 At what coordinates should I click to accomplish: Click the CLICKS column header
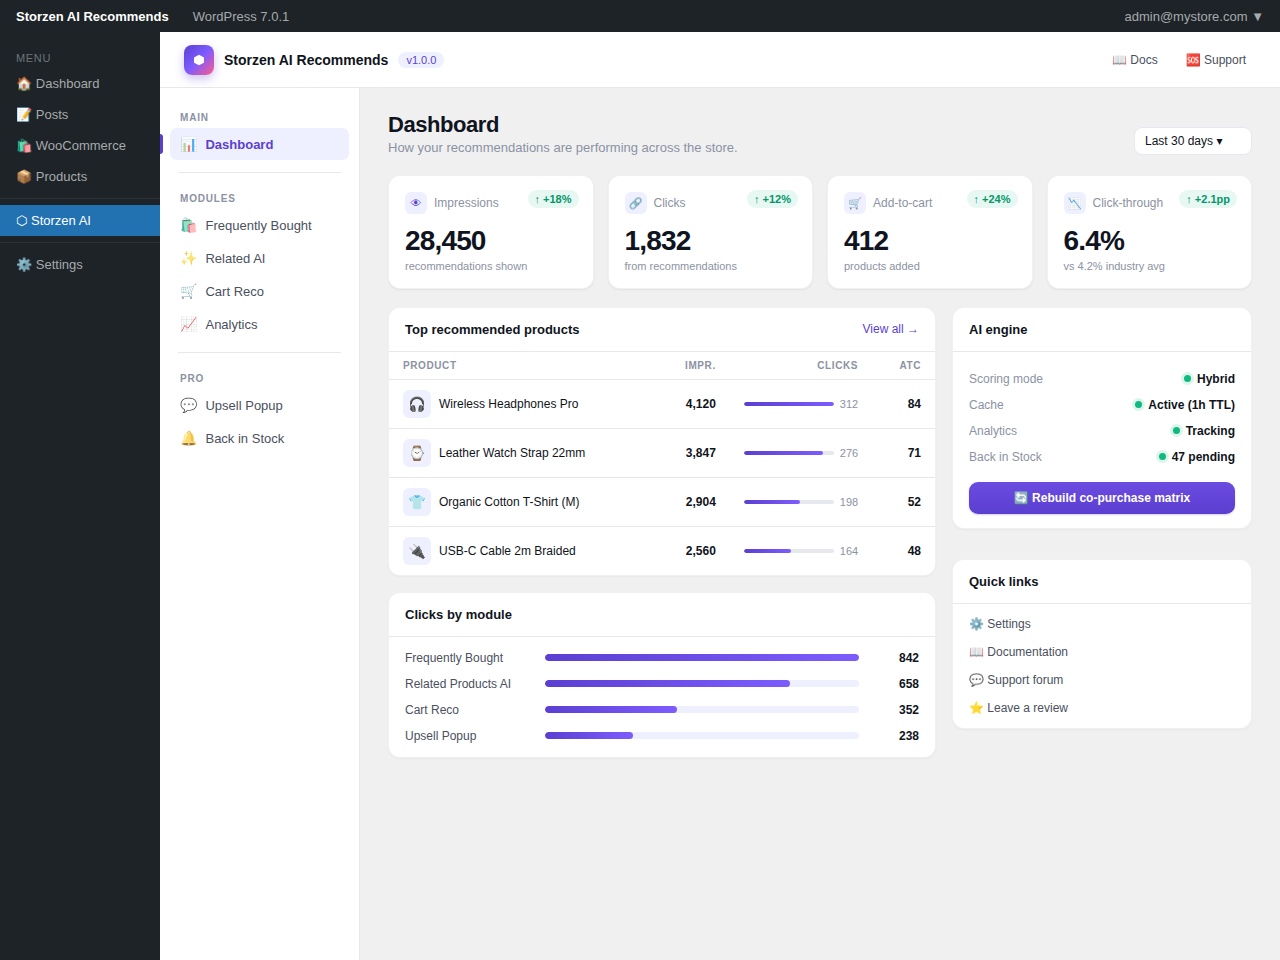pyautogui.click(x=837, y=366)
